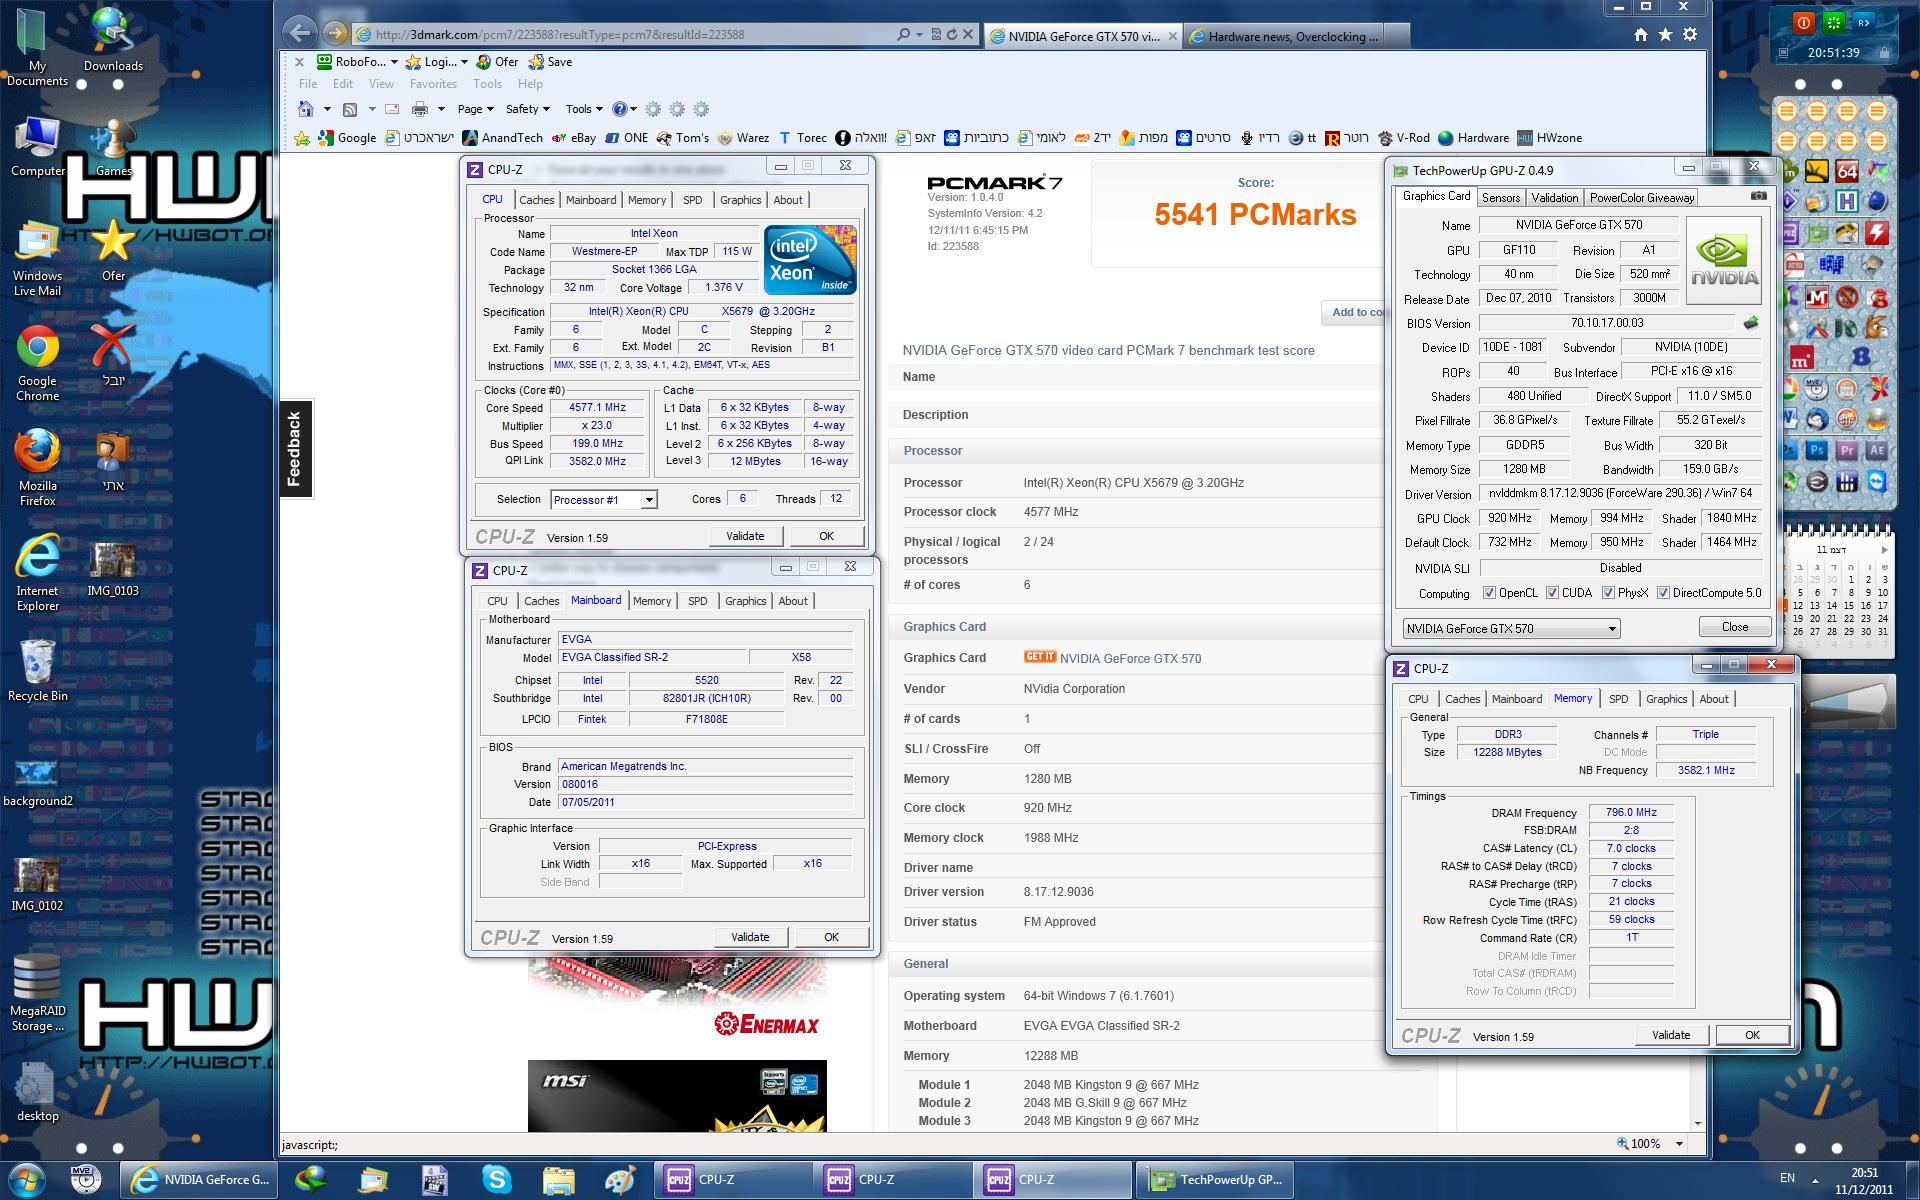Open IE Favorites menu

coord(433,84)
